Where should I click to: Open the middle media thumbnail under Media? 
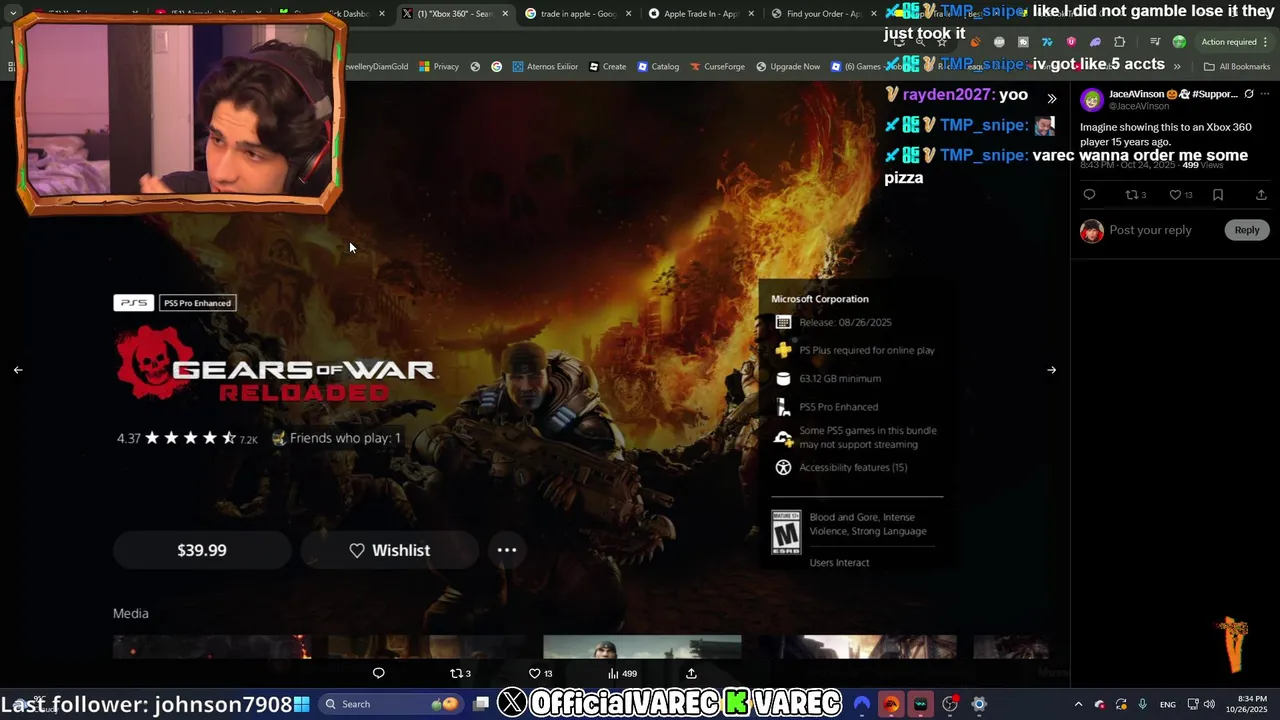pyautogui.click(x=642, y=646)
